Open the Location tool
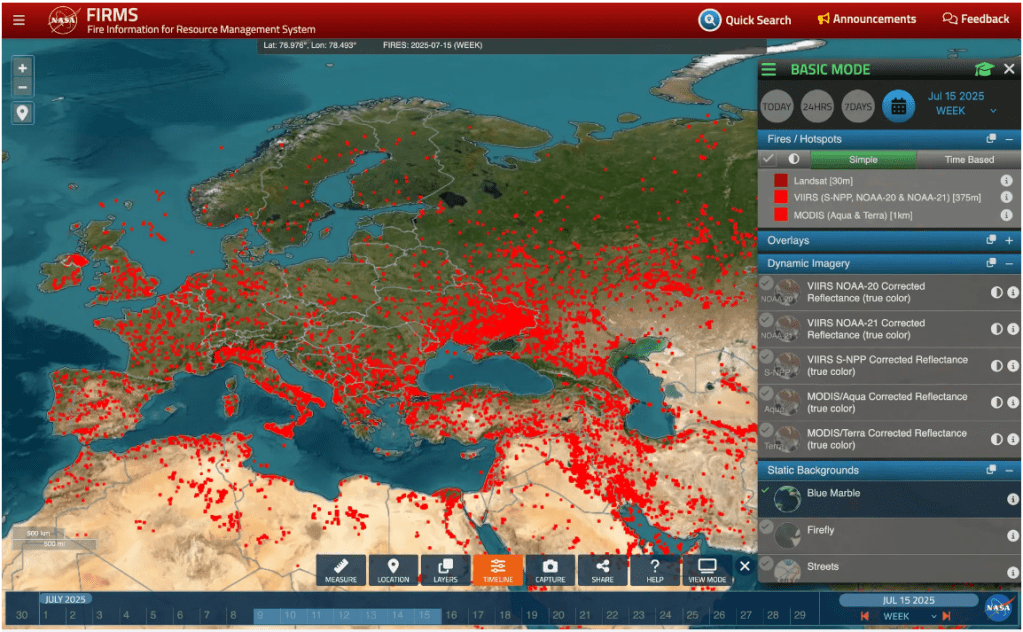 393,570
